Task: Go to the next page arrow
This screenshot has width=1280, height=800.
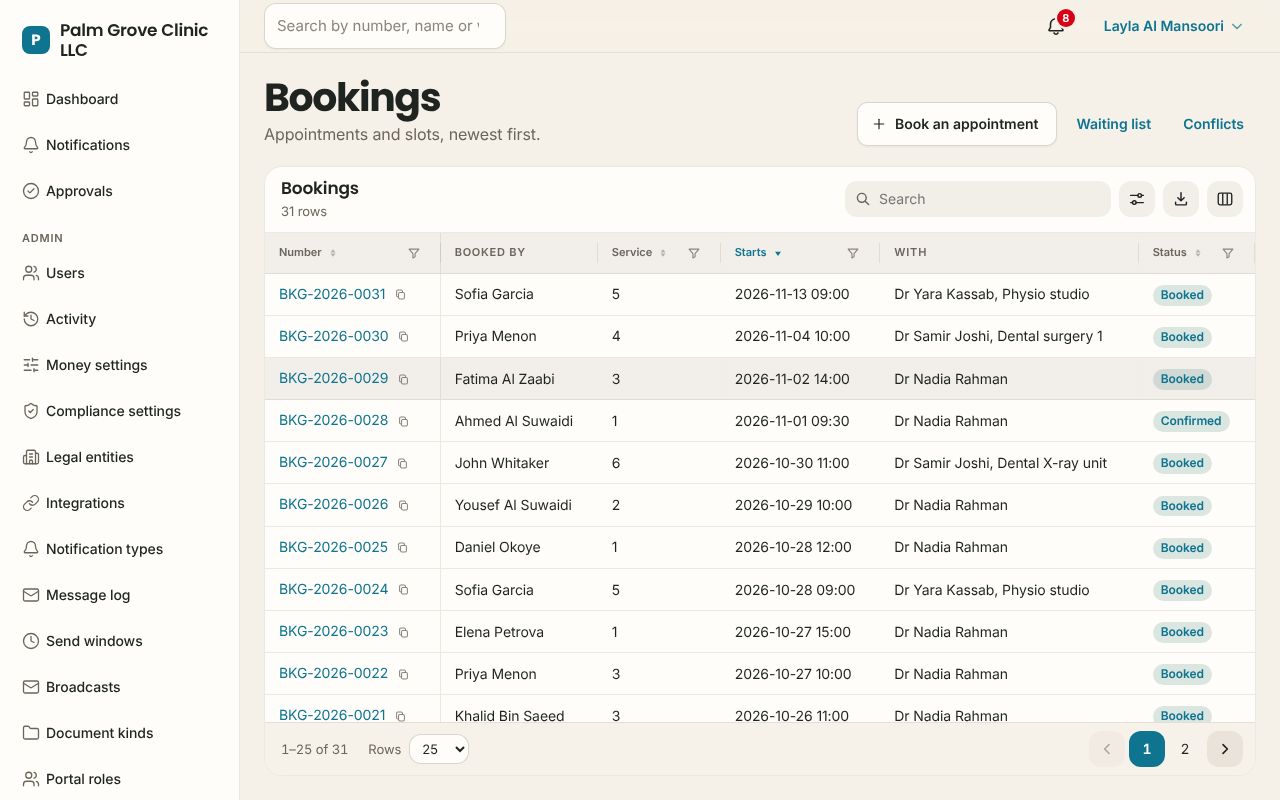Action: pos(1225,749)
